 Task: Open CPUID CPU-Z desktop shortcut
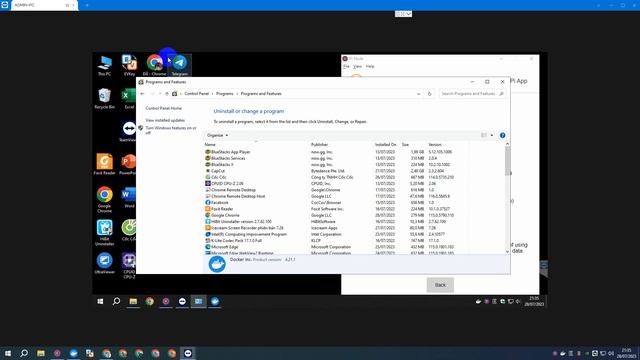tap(129, 266)
